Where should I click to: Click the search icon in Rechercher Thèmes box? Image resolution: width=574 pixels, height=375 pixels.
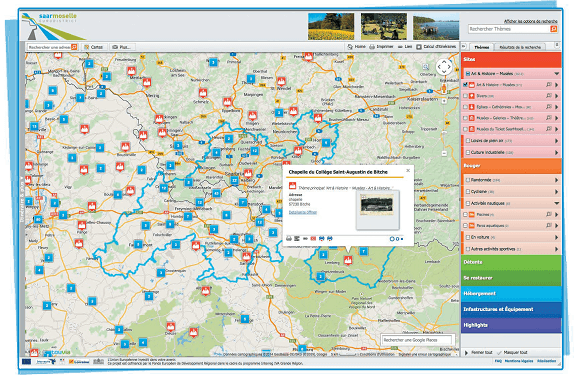tap(554, 29)
